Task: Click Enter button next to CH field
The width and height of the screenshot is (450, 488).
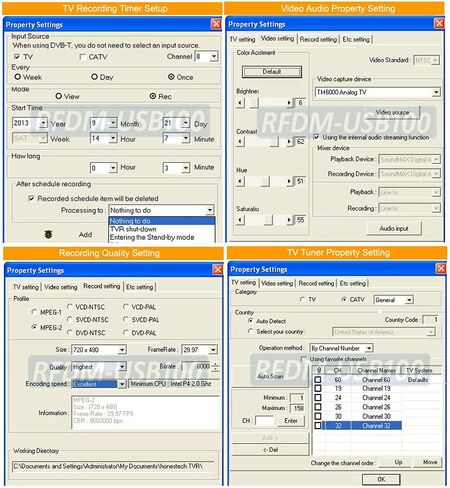Action: [x=291, y=421]
